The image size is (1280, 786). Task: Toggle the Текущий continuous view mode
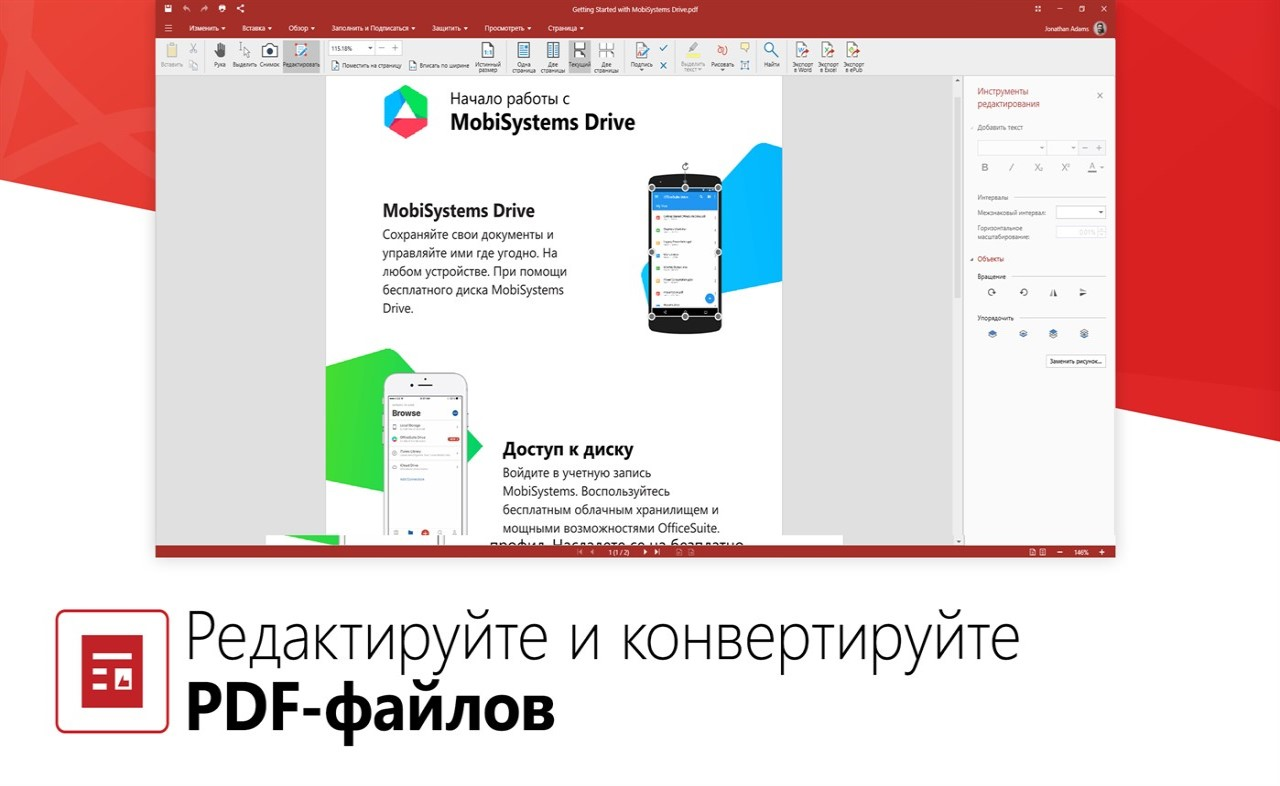tap(579, 57)
